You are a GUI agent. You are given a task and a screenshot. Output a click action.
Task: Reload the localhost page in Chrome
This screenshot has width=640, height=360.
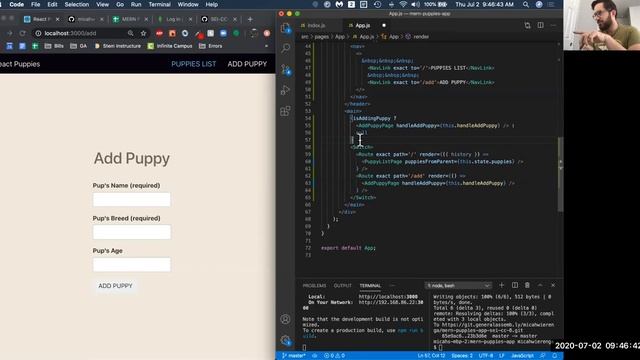pos(22,33)
